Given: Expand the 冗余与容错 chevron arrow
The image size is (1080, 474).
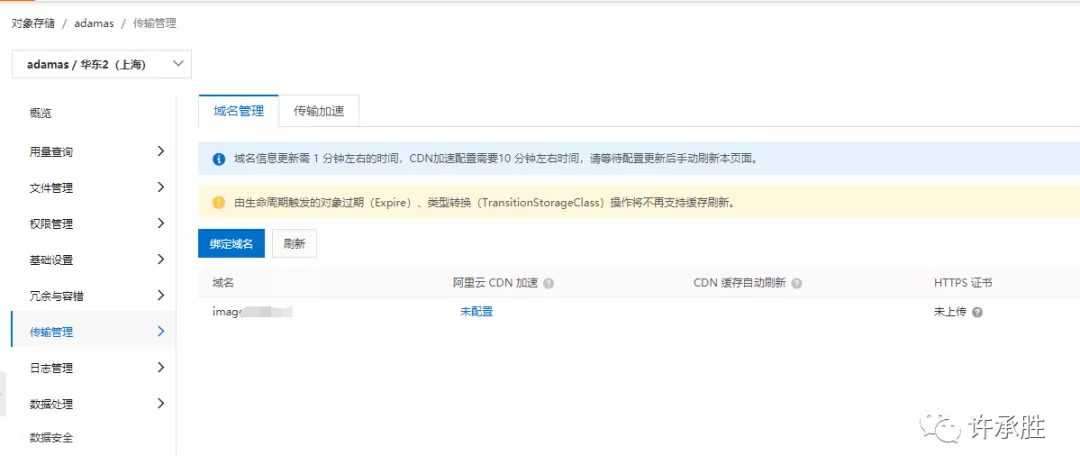Looking at the screenshot, I should point(160,295).
